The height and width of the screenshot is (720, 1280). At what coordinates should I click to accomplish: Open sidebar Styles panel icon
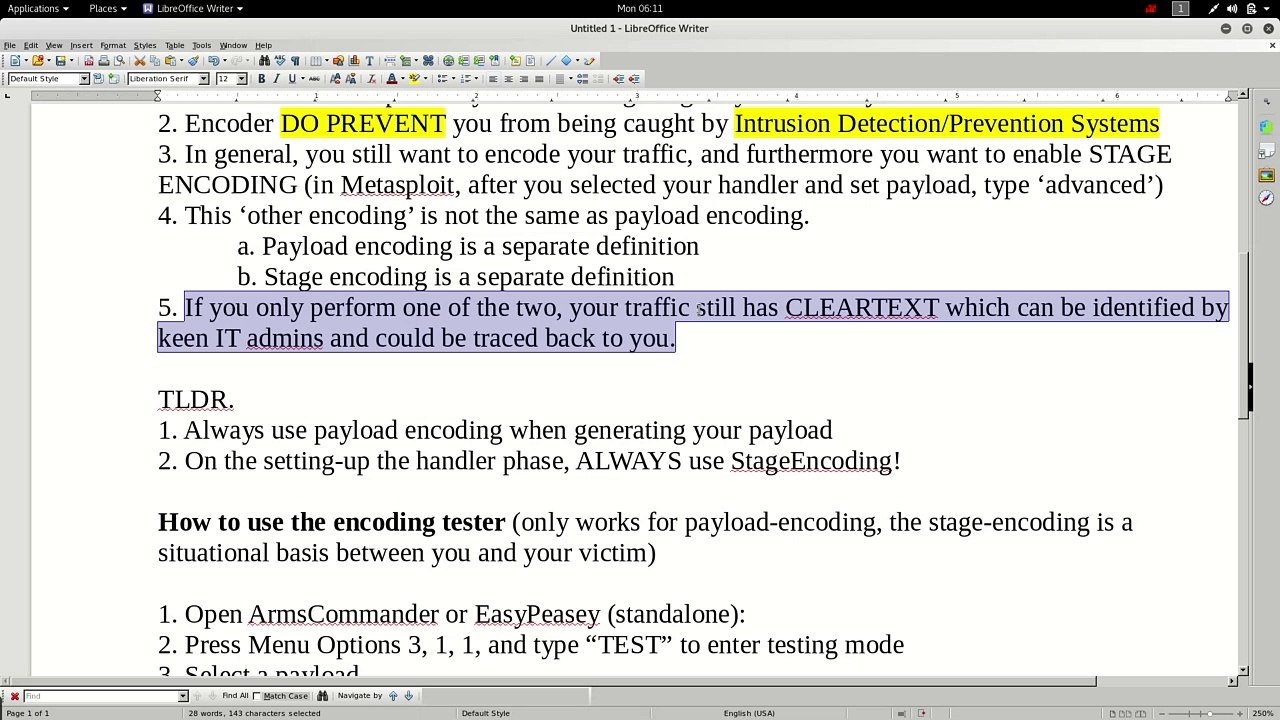click(x=1266, y=151)
